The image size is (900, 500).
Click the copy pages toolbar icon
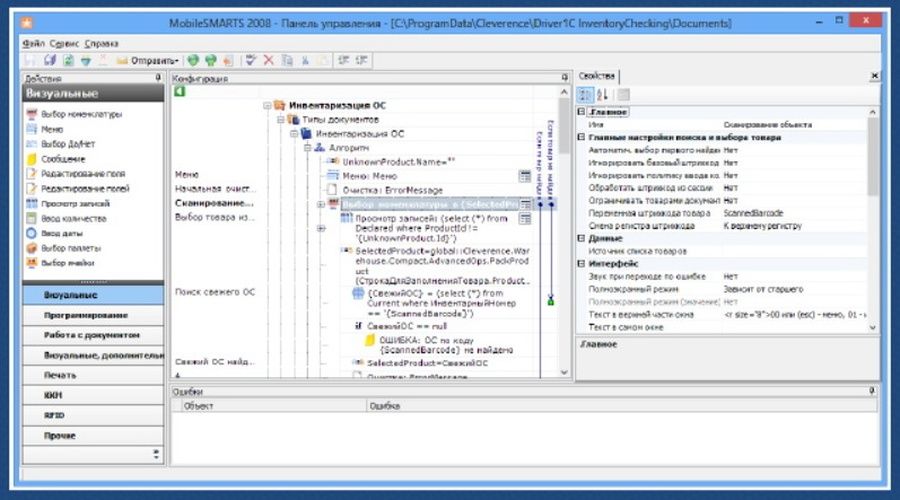[x=287, y=60]
